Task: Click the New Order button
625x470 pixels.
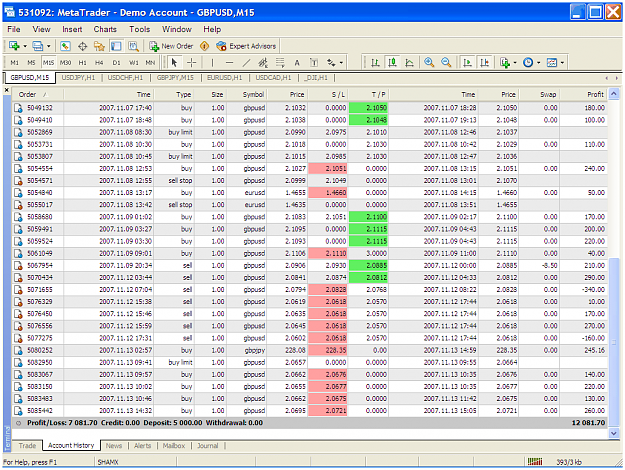Action: pyautogui.click(x=171, y=46)
